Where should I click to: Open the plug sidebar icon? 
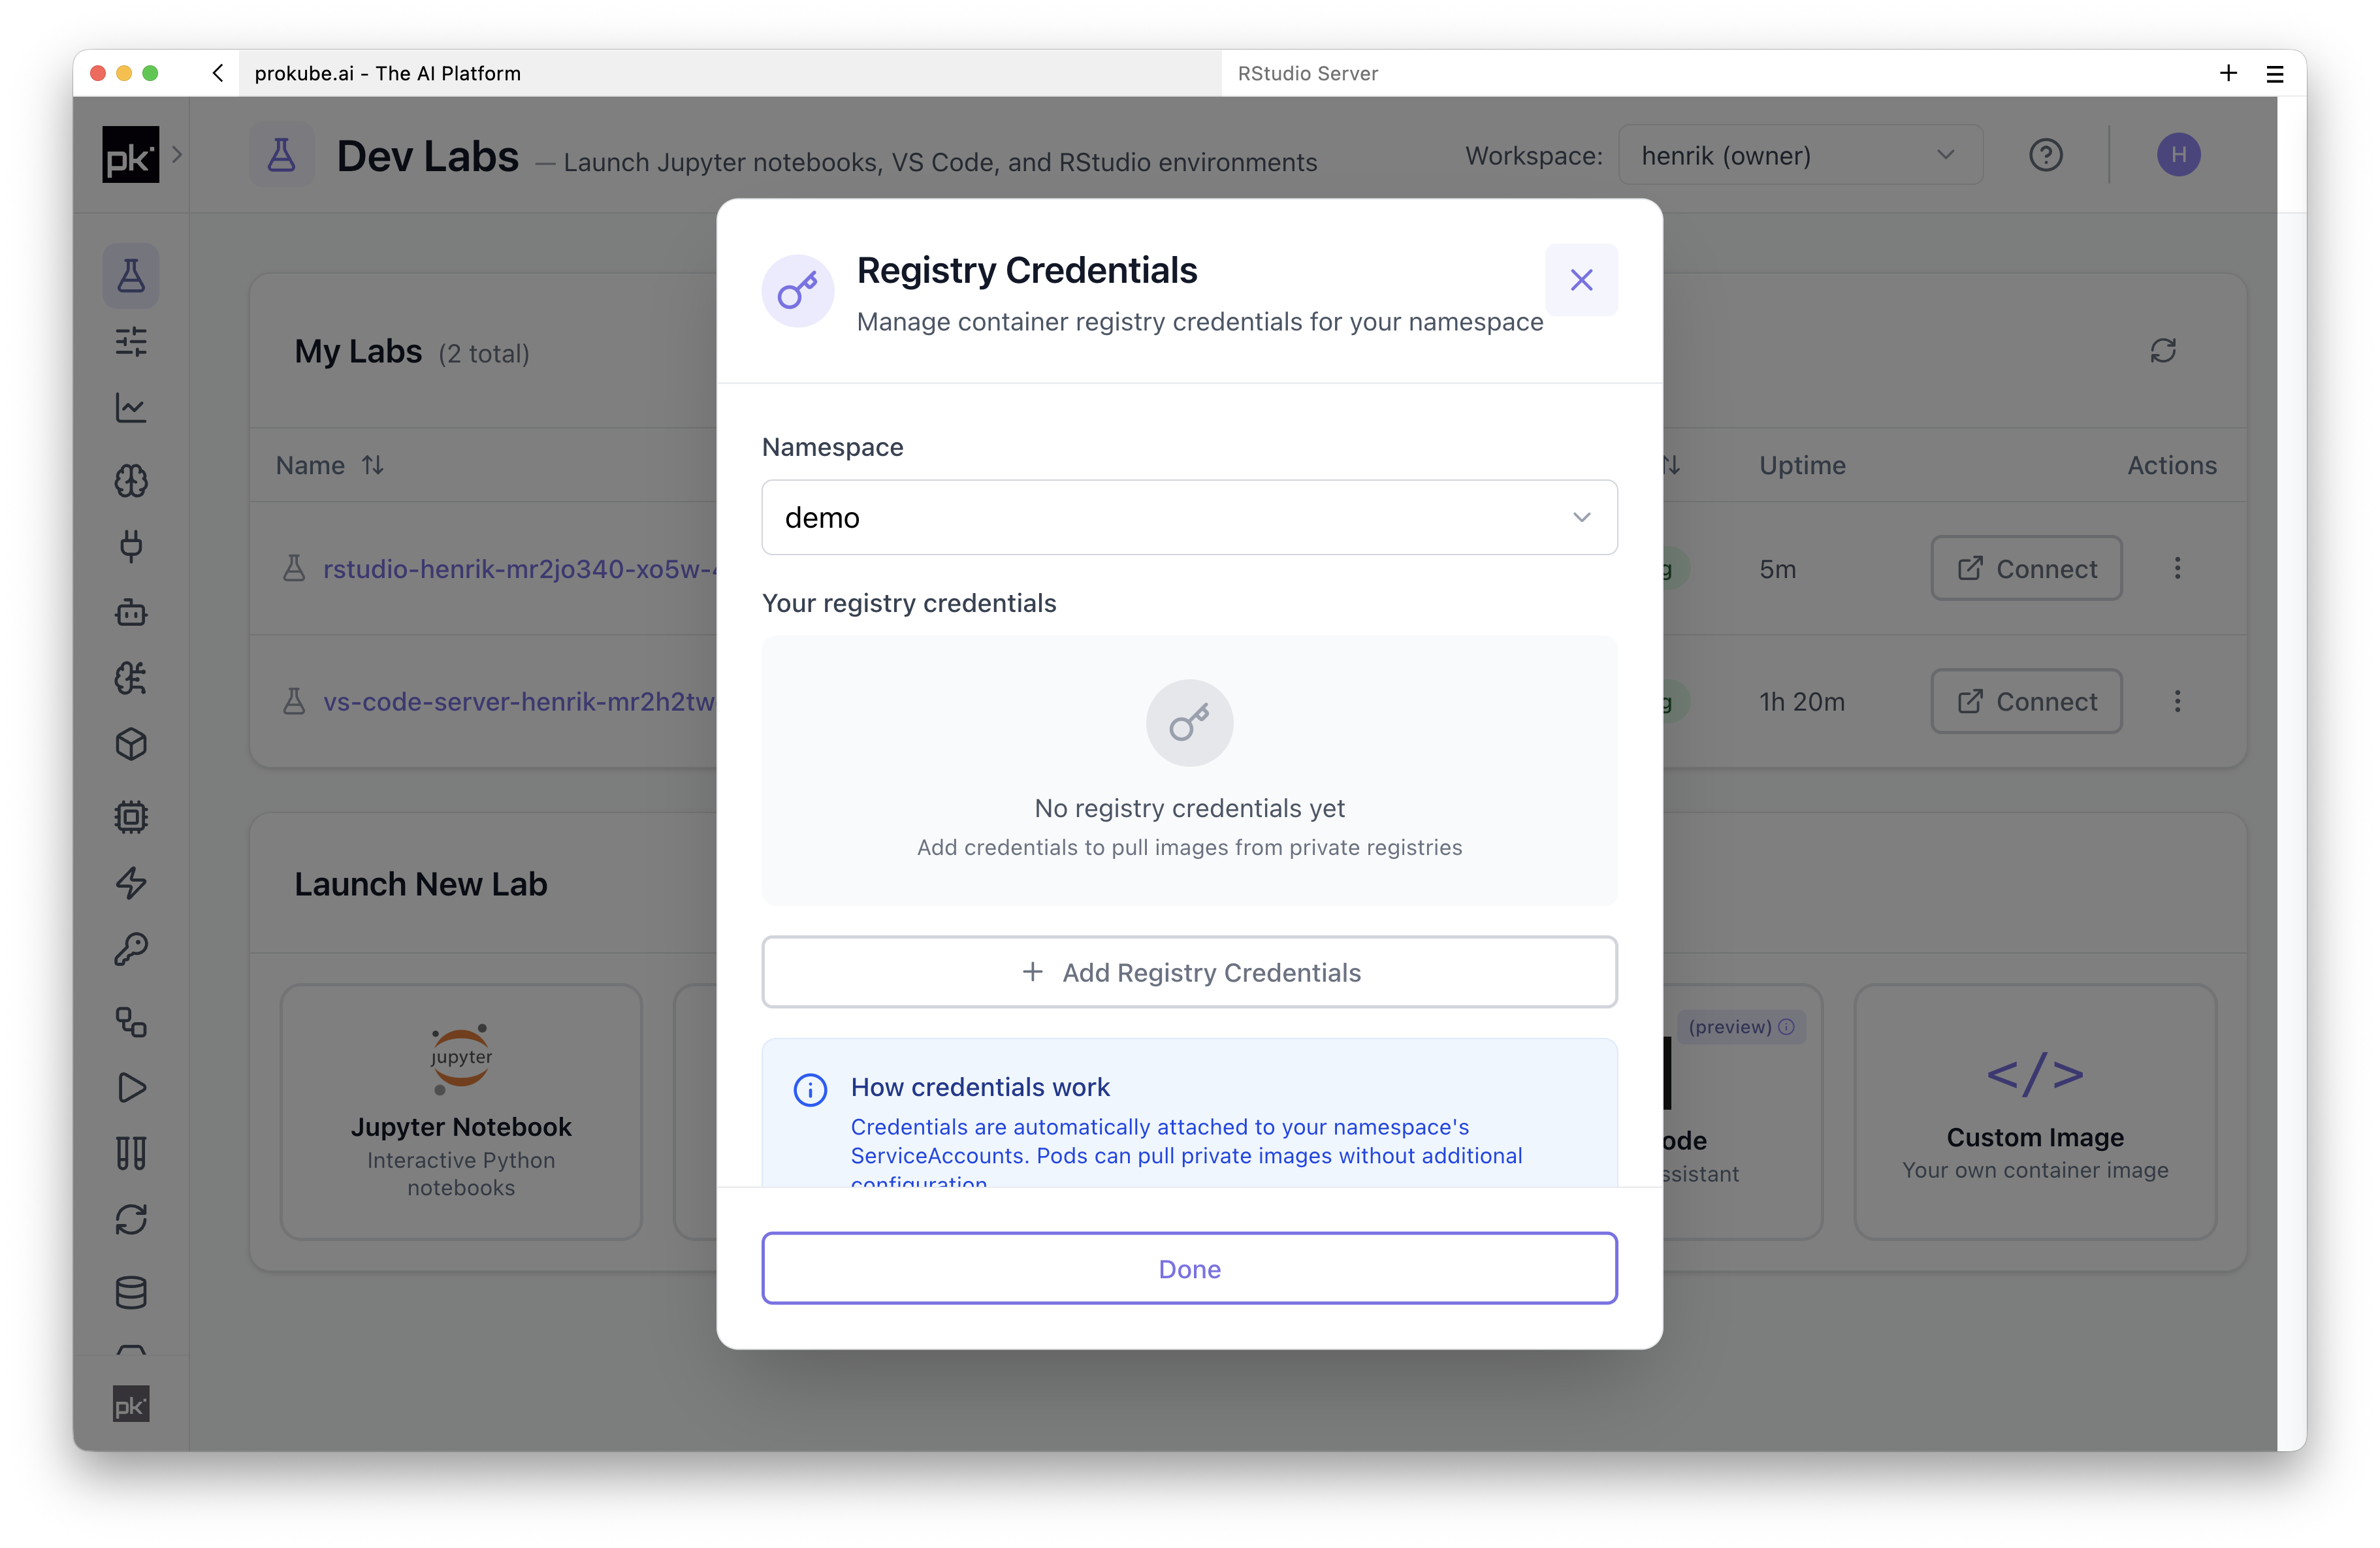pyautogui.click(x=131, y=546)
